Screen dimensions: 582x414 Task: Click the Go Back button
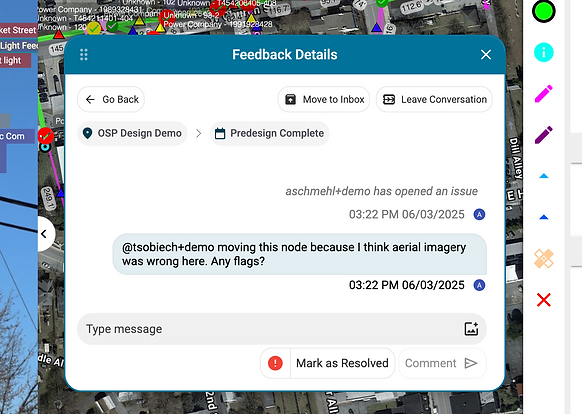pos(111,100)
